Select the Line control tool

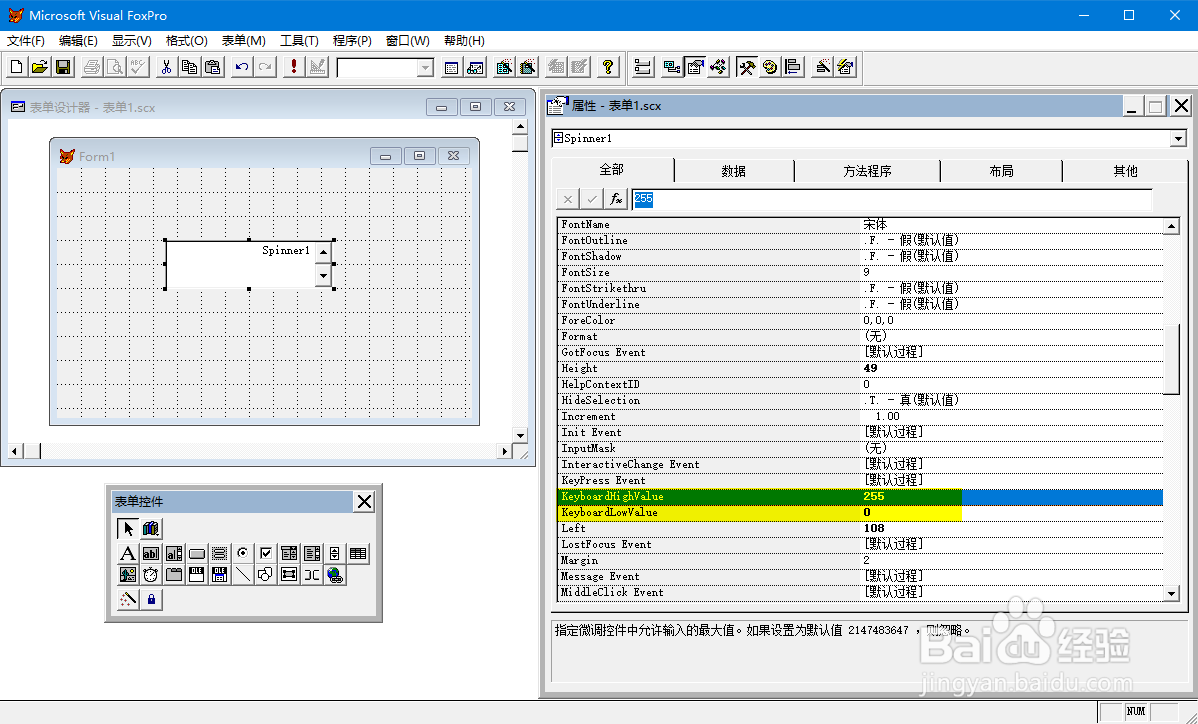(242, 574)
